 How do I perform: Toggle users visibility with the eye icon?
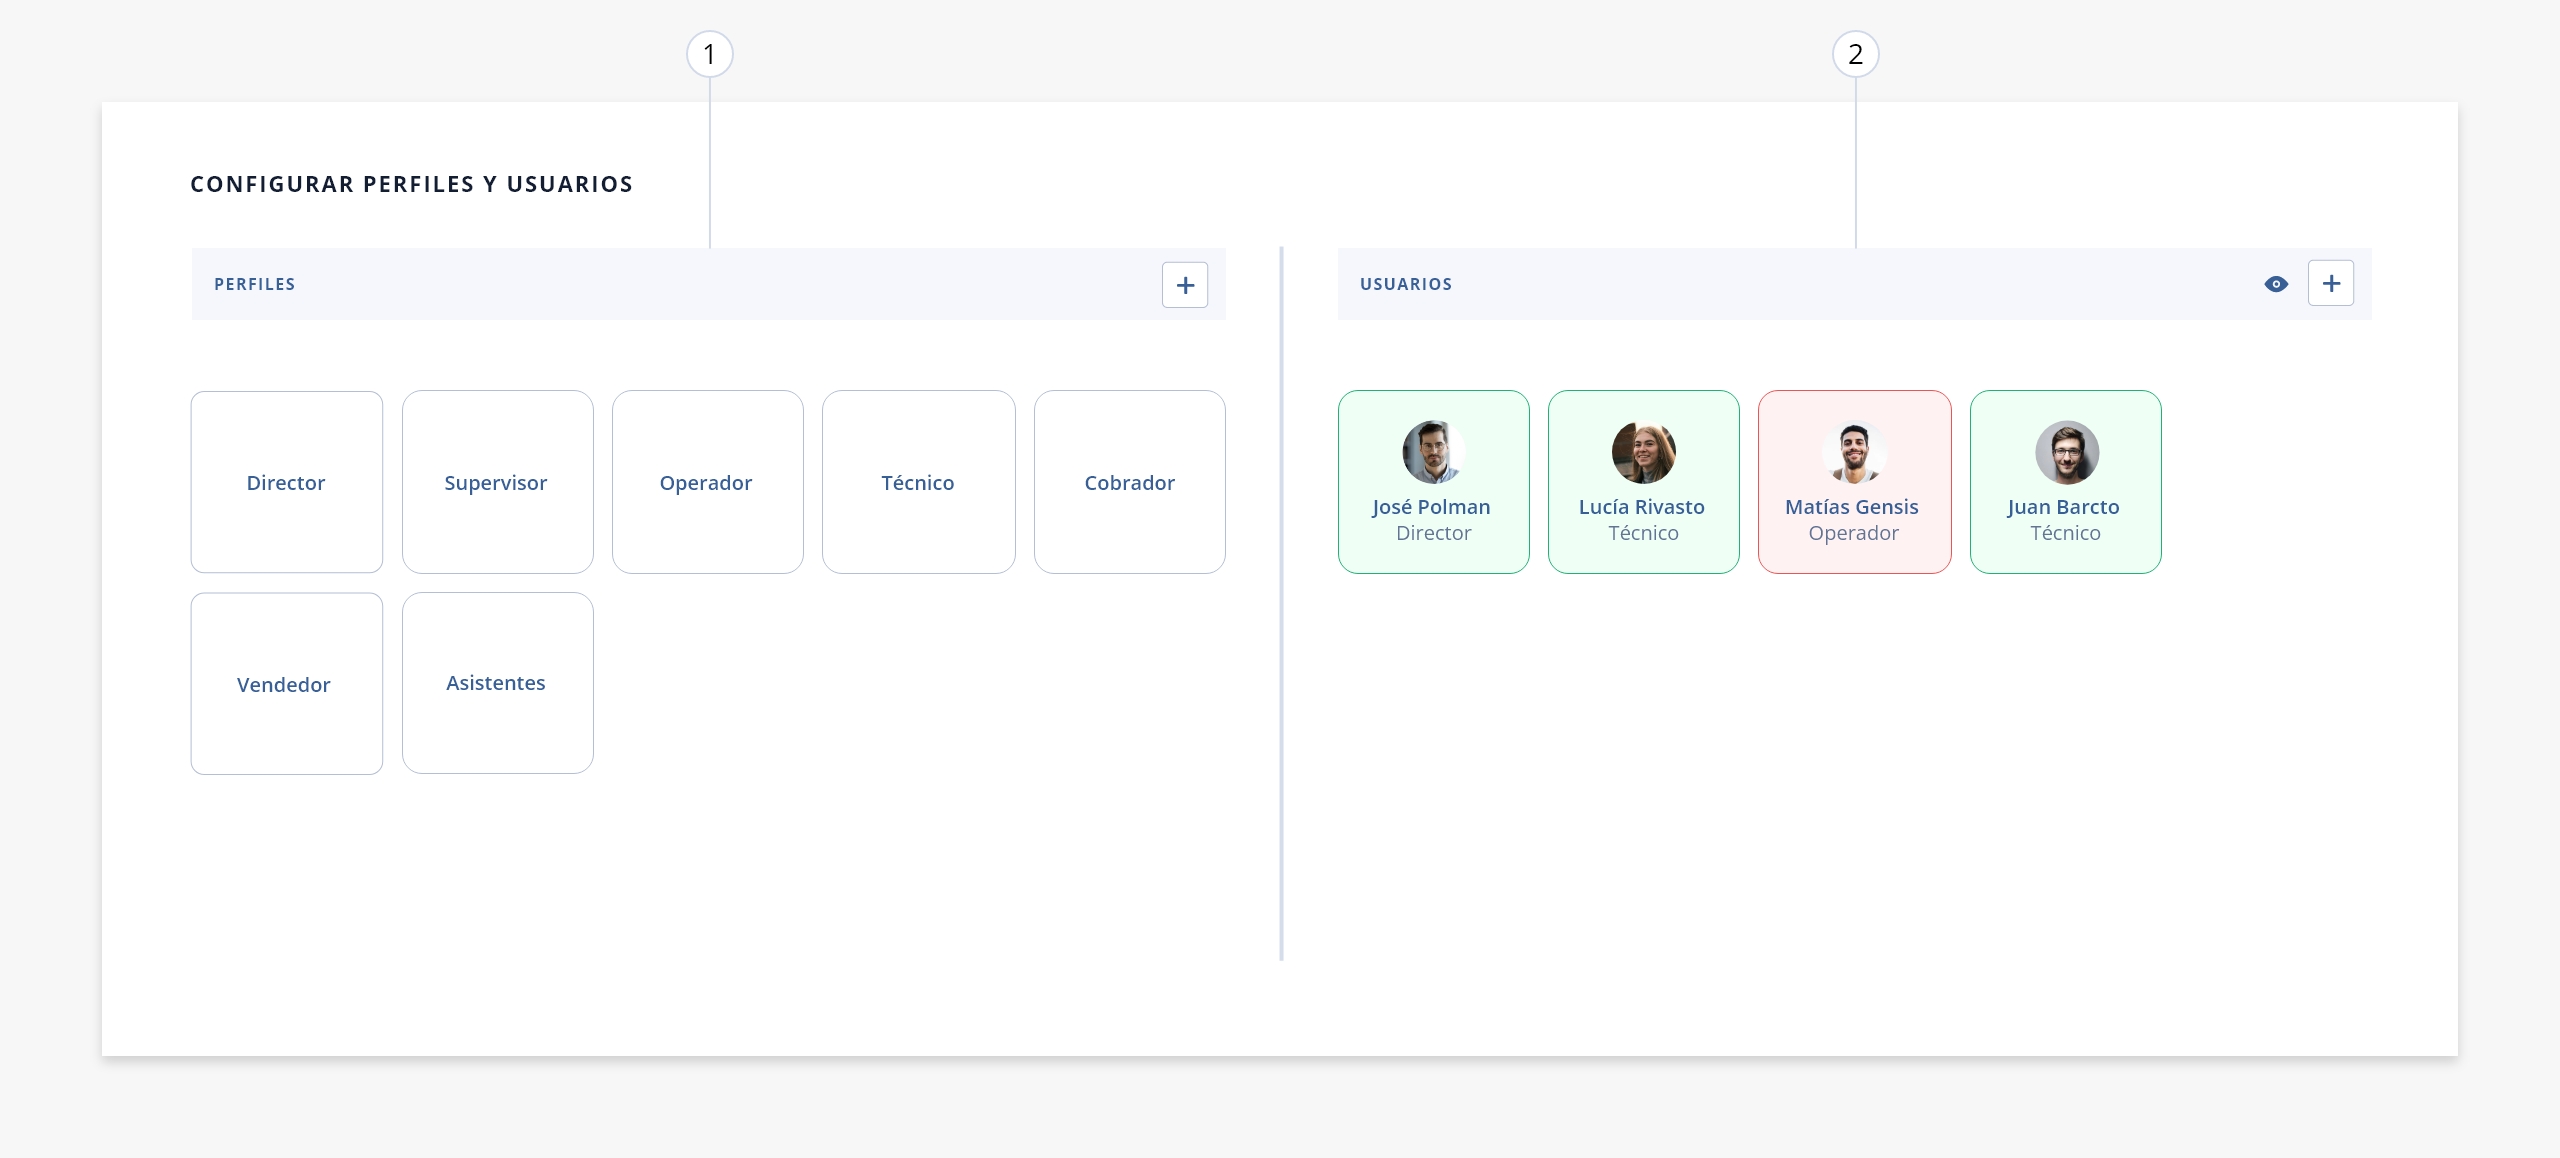(x=2276, y=284)
